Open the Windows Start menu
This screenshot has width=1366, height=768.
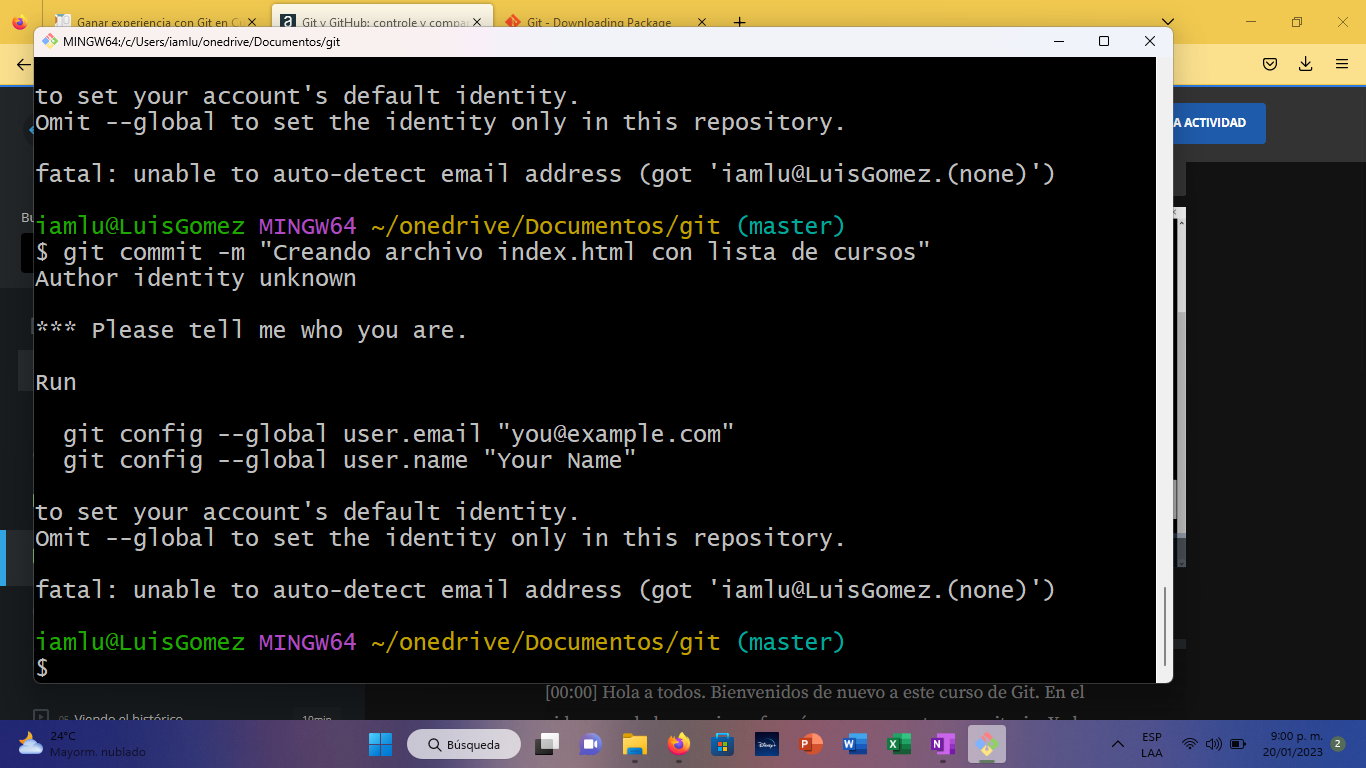tap(380, 744)
